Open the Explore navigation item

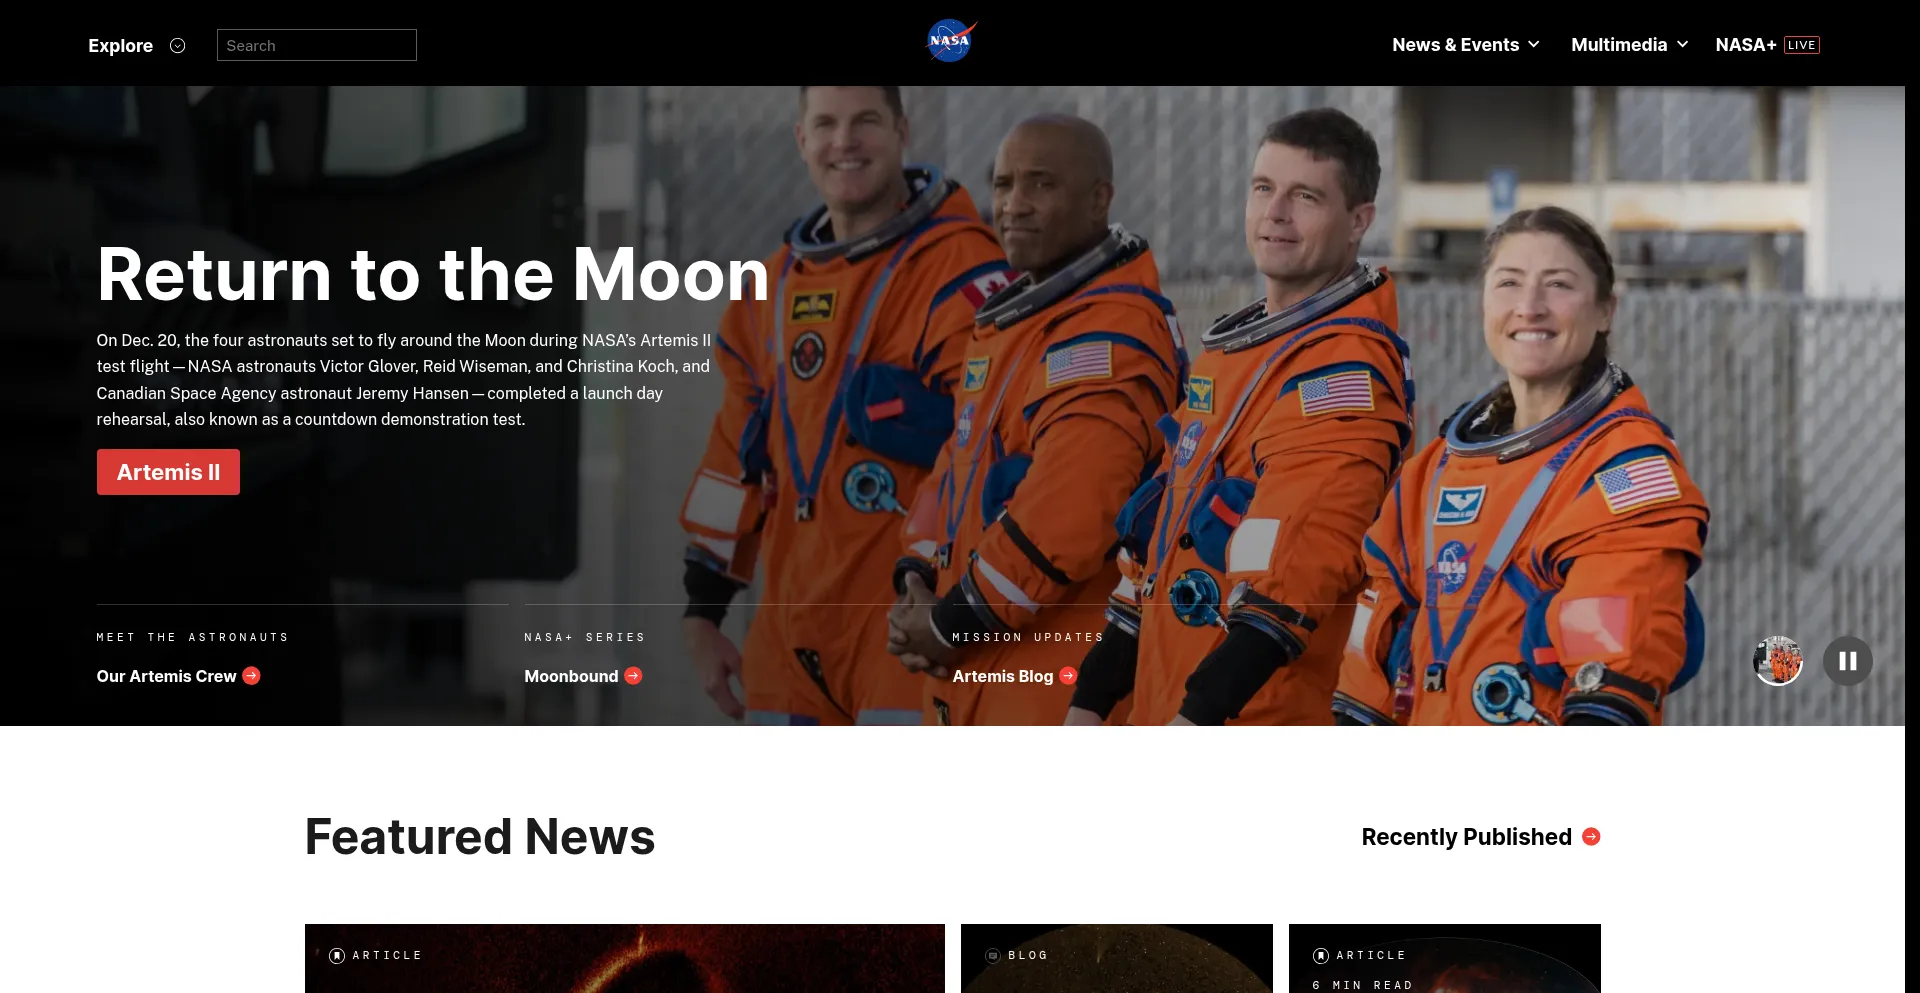tap(120, 45)
